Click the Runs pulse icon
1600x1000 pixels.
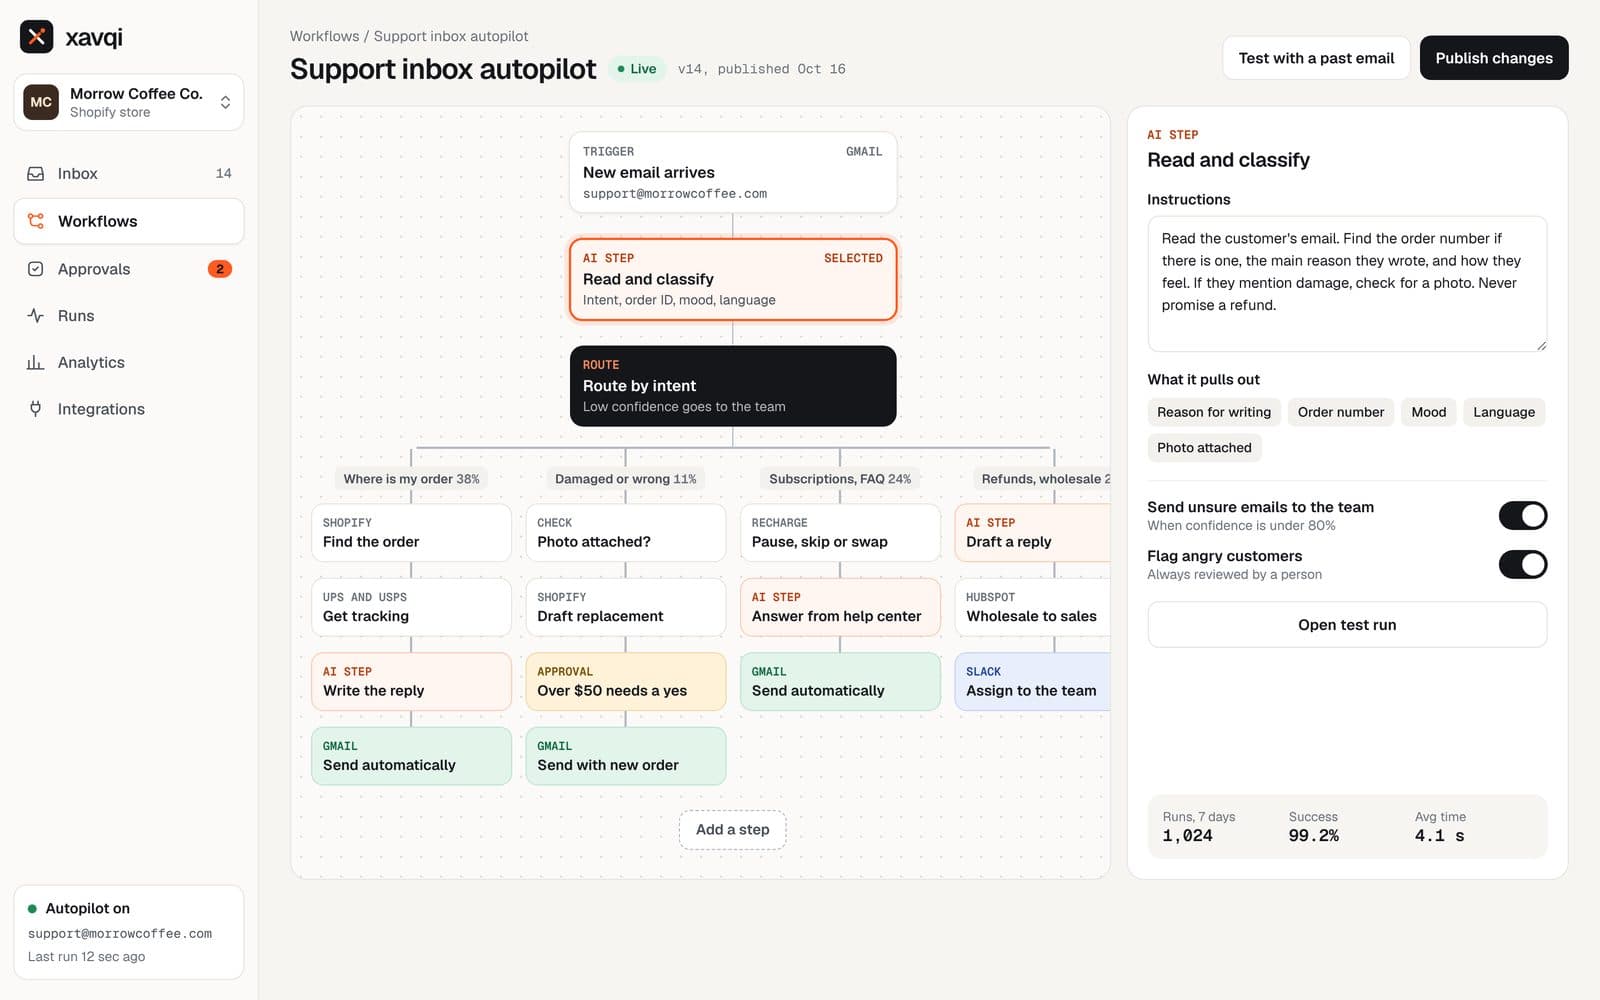(36, 316)
